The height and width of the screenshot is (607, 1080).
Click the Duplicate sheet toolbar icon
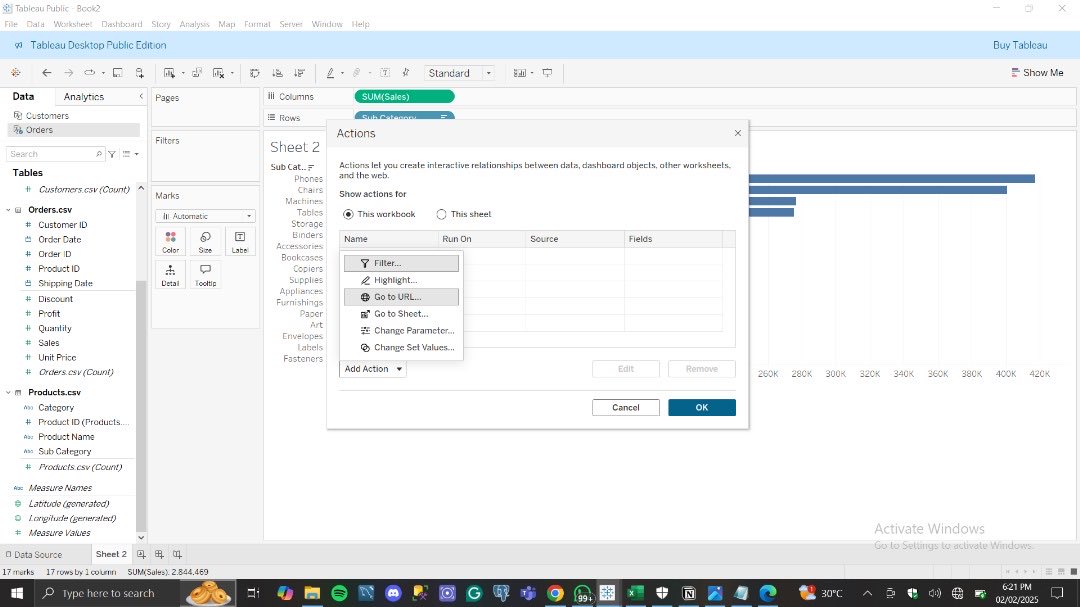point(197,72)
